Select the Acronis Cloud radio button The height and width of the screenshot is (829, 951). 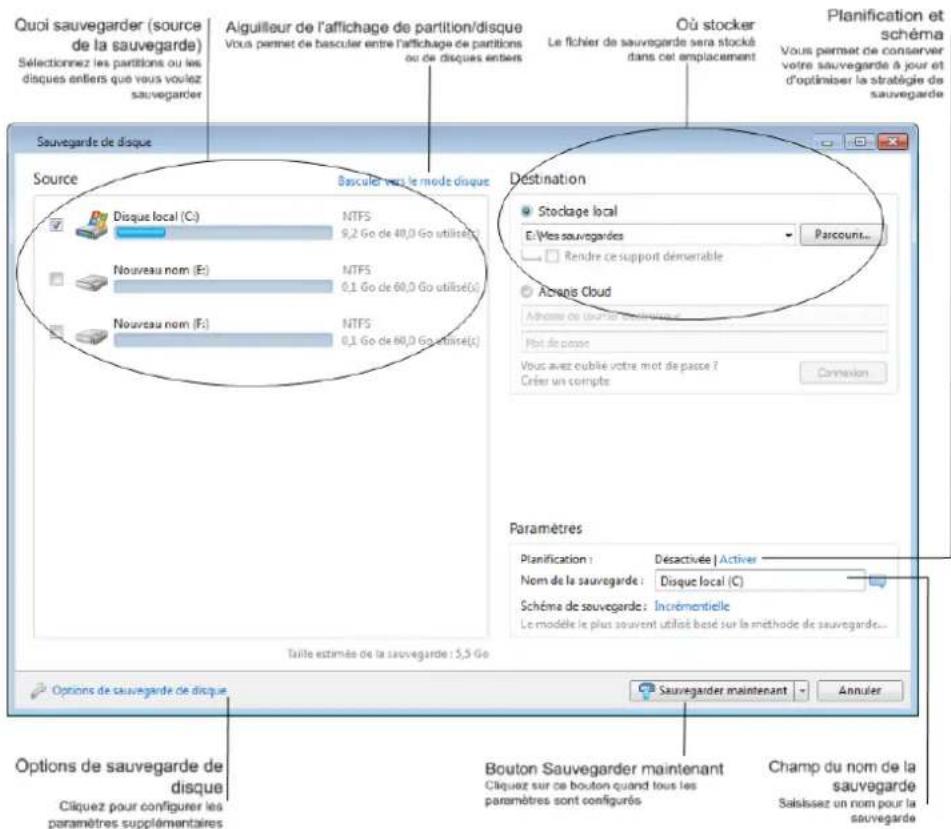526,292
